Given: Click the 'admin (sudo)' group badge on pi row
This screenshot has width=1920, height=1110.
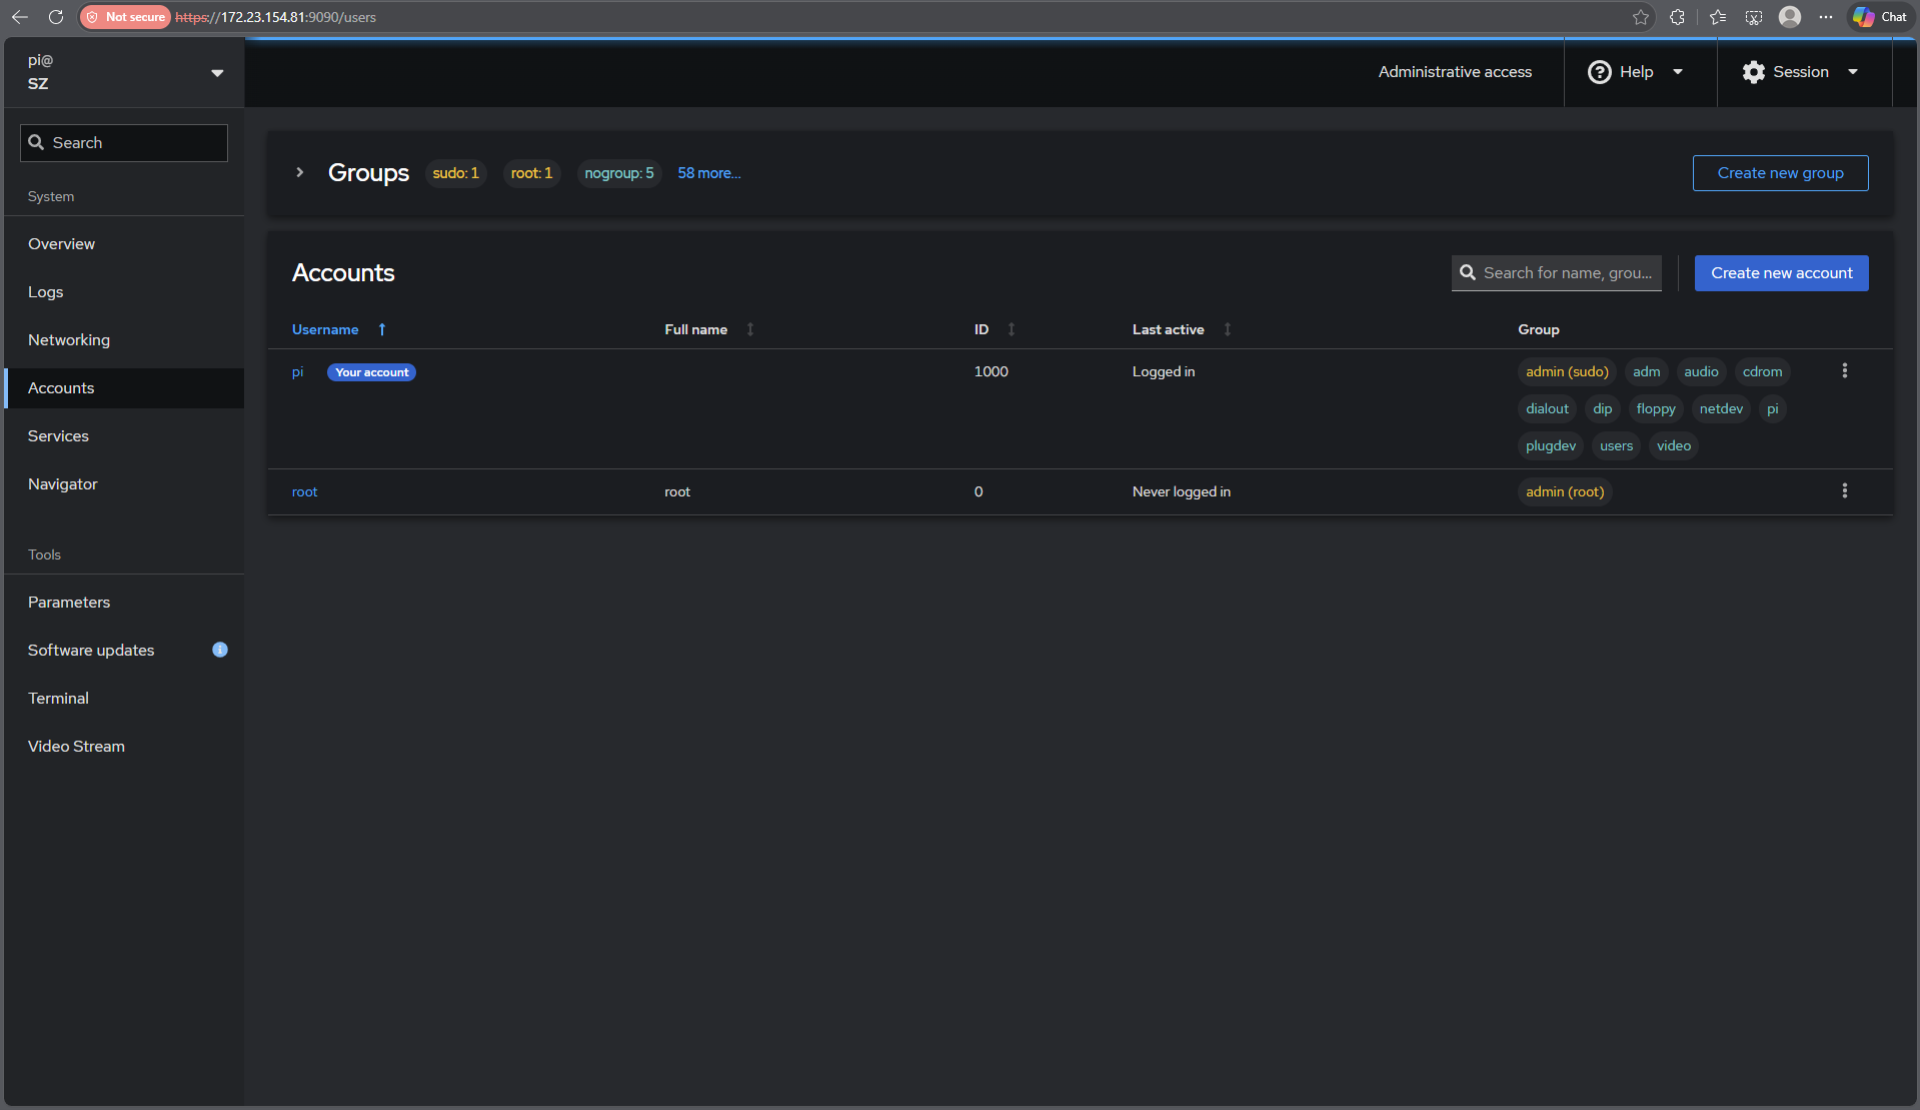Looking at the screenshot, I should pyautogui.click(x=1566, y=371).
